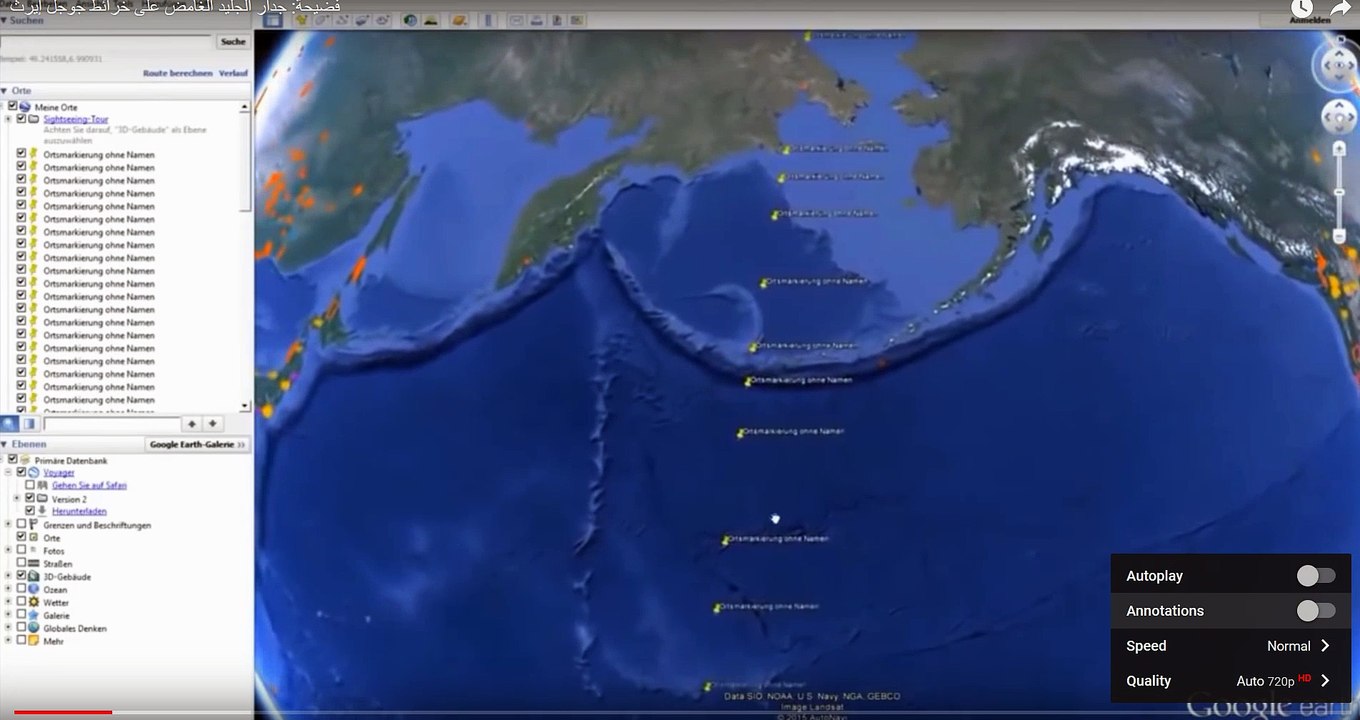1360x720 pixels.
Task: Open the Quality submenu
Action: pyautogui.click(x=1231, y=681)
